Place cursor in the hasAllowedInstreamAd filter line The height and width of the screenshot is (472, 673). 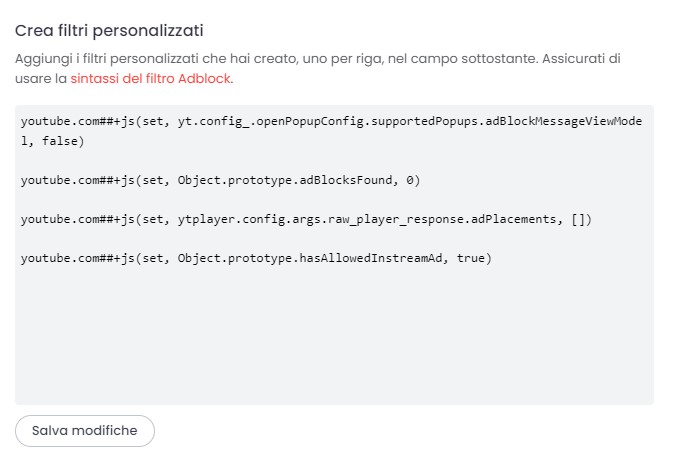[x=256, y=258]
